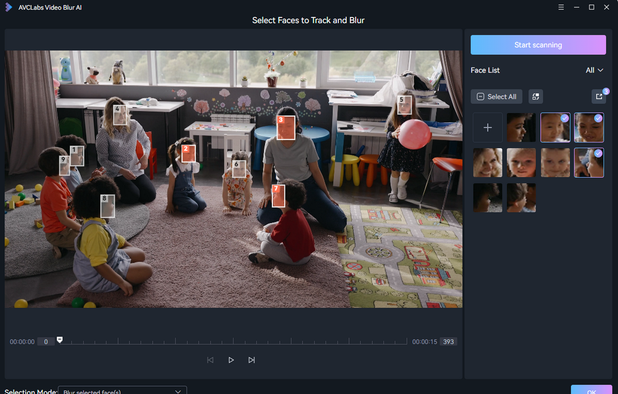Click the timeline playhead marker
The height and width of the screenshot is (394, 618).
coord(60,340)
